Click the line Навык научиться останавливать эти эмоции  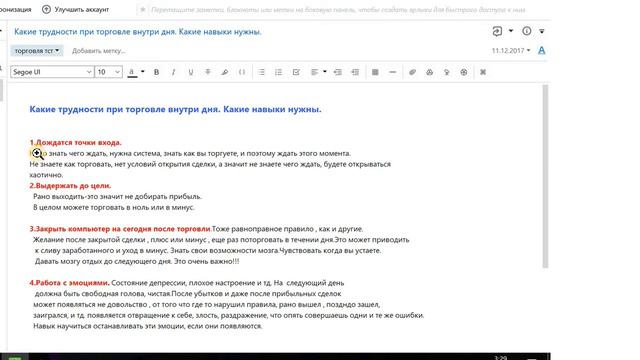coord(148,326)
